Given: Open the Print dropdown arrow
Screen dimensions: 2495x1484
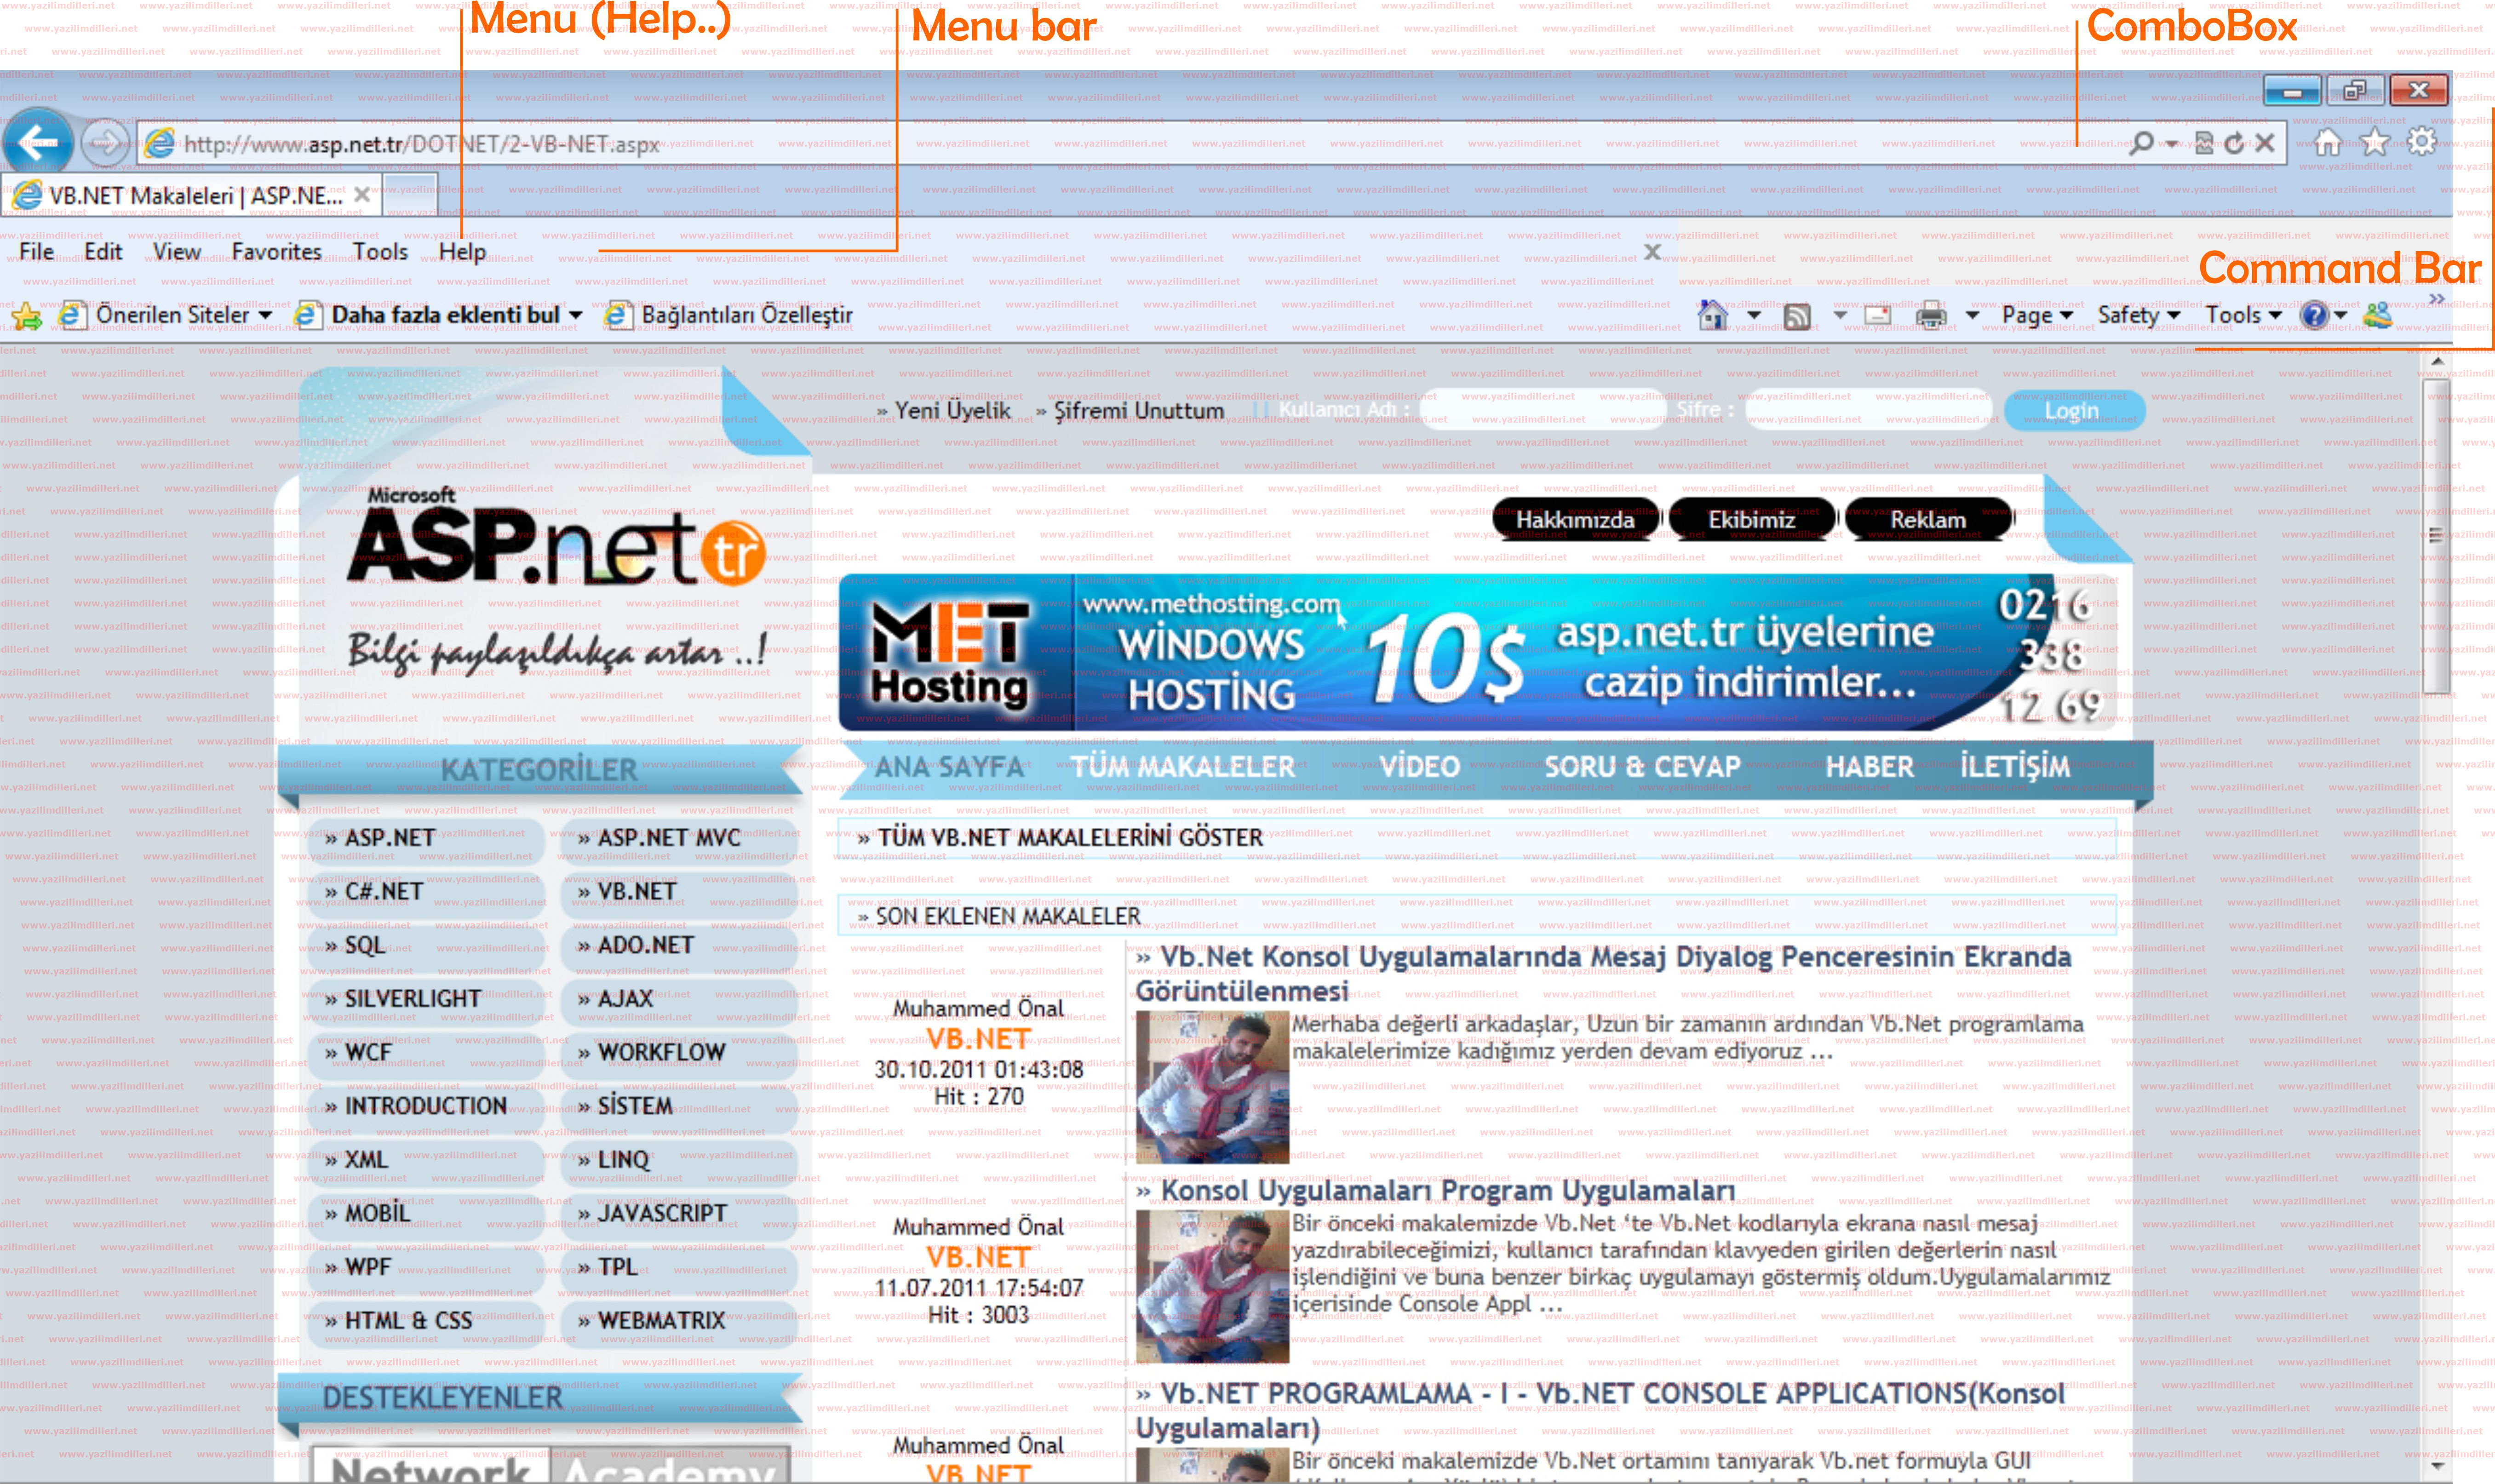Looking at the screenshot, I should tap(1972, 316).
